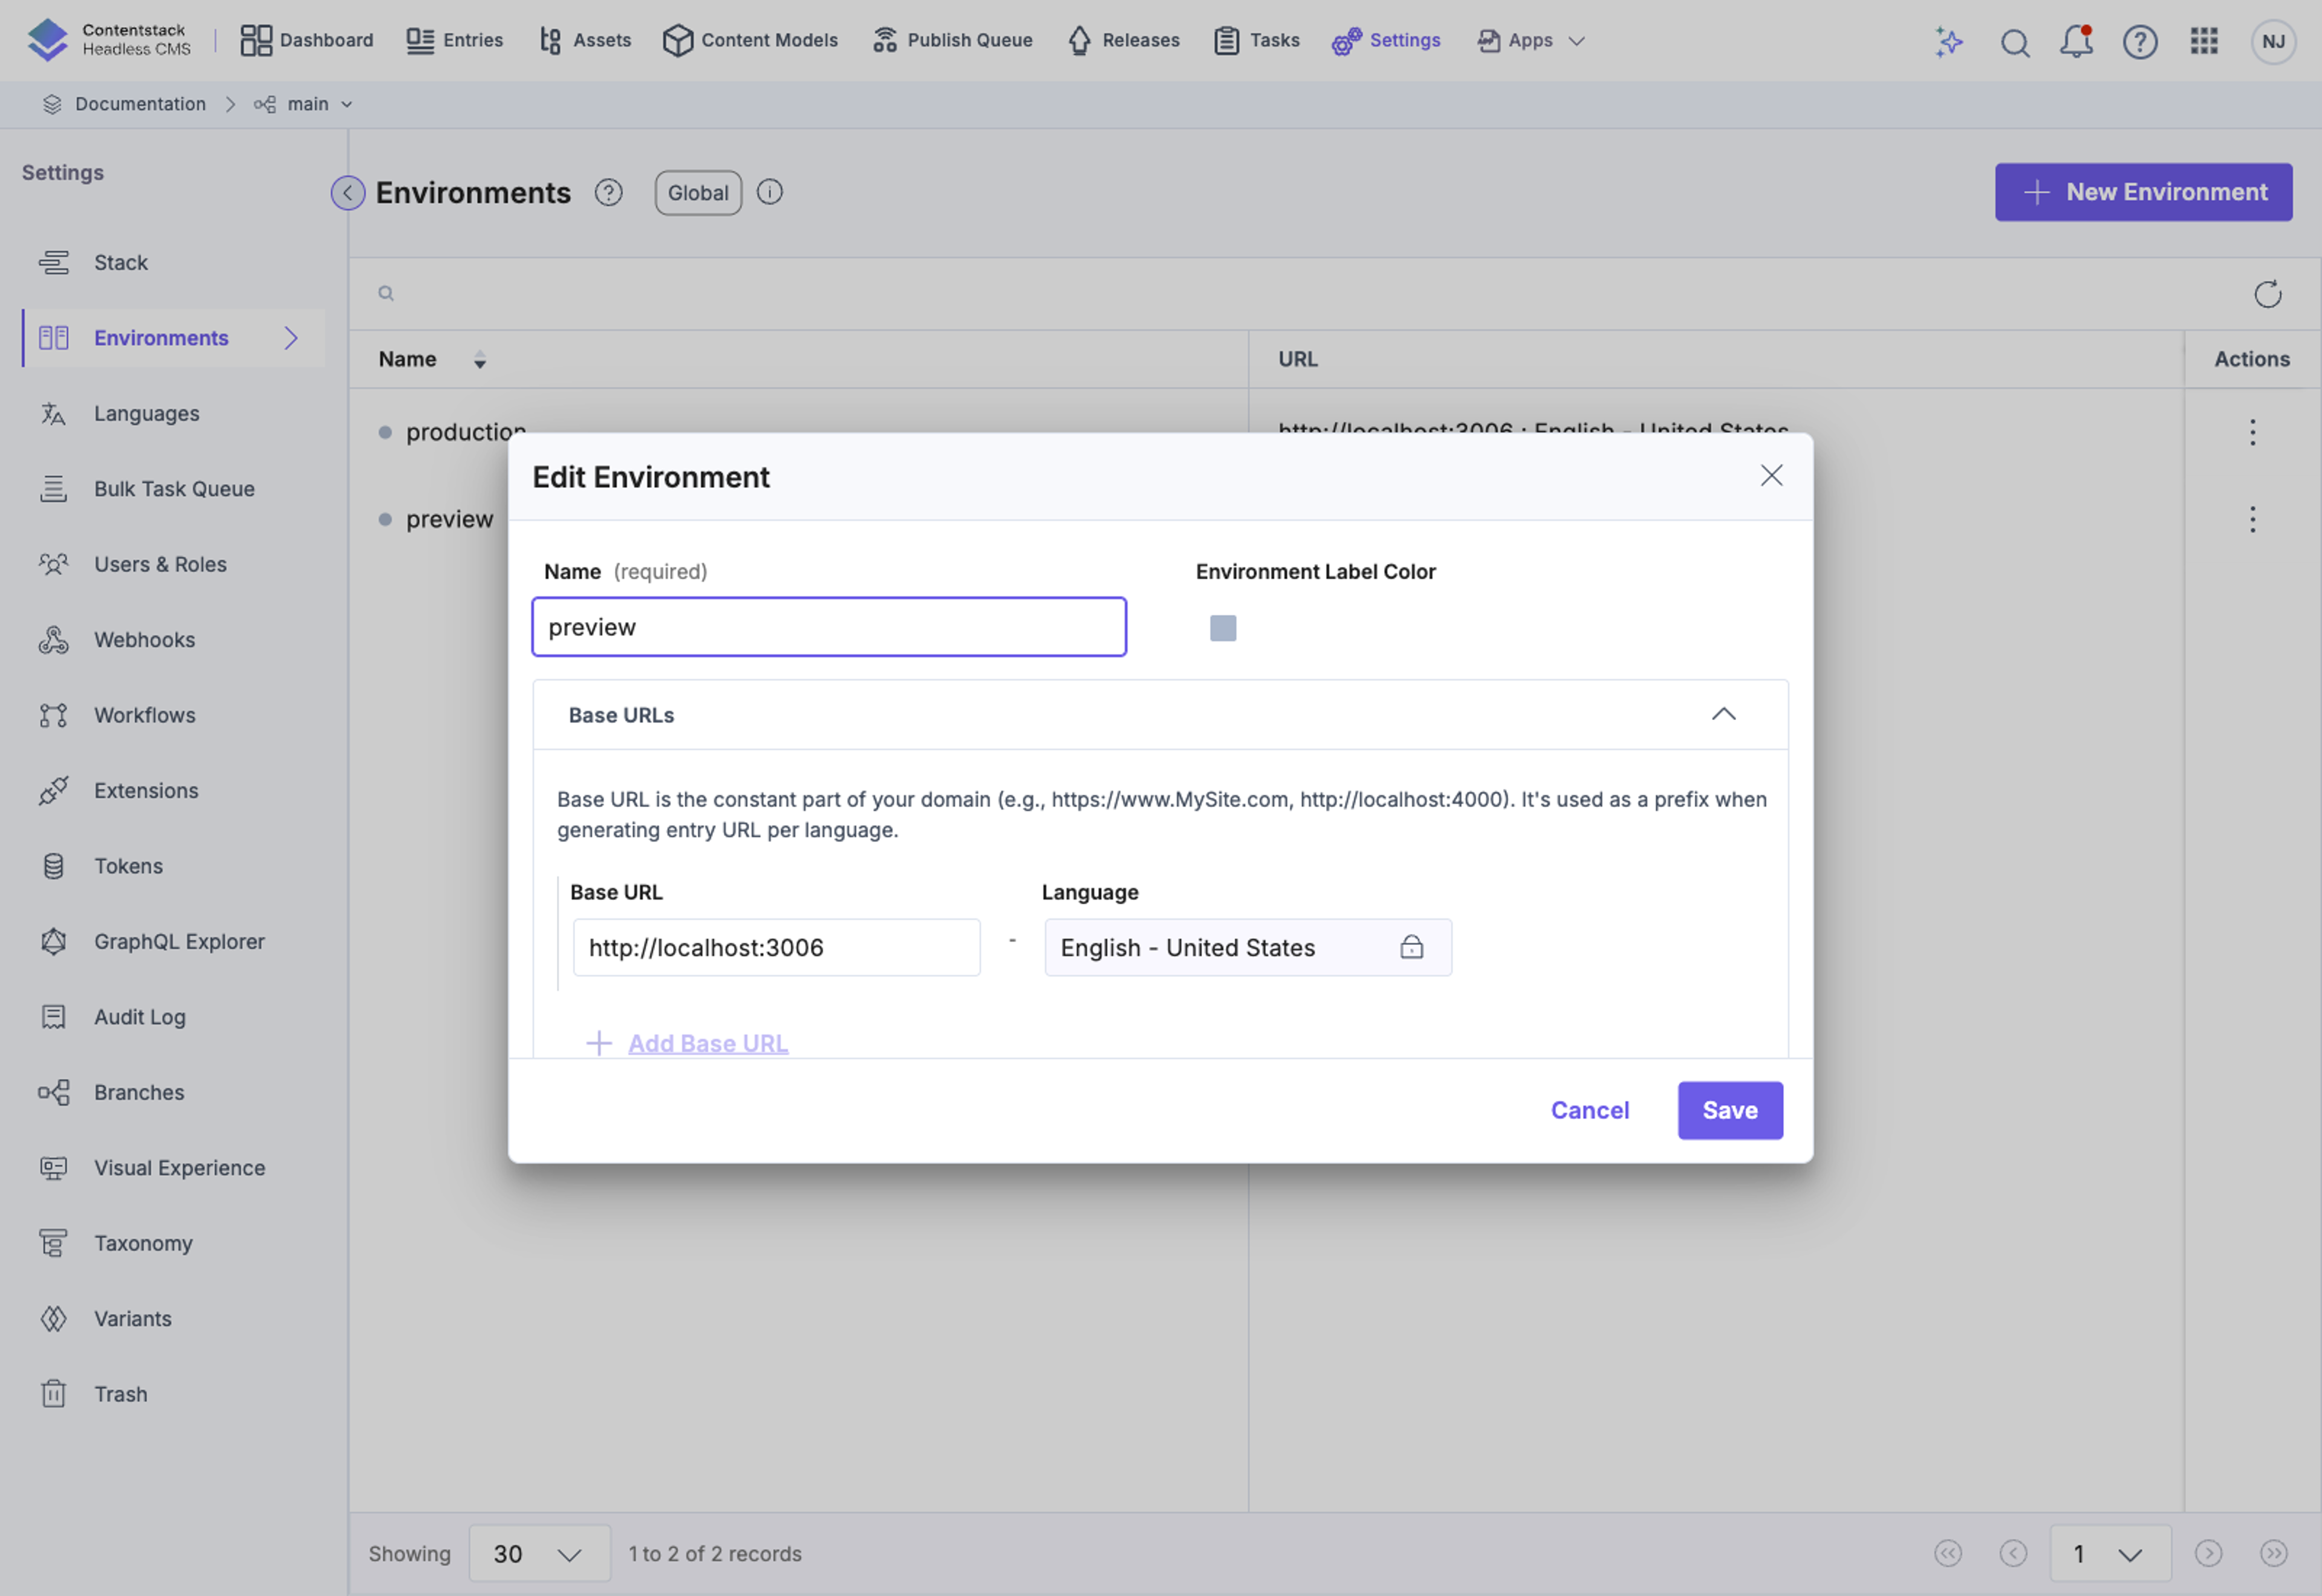
Task: Focus the Base URL input field
Action: (x=776, y=947)
